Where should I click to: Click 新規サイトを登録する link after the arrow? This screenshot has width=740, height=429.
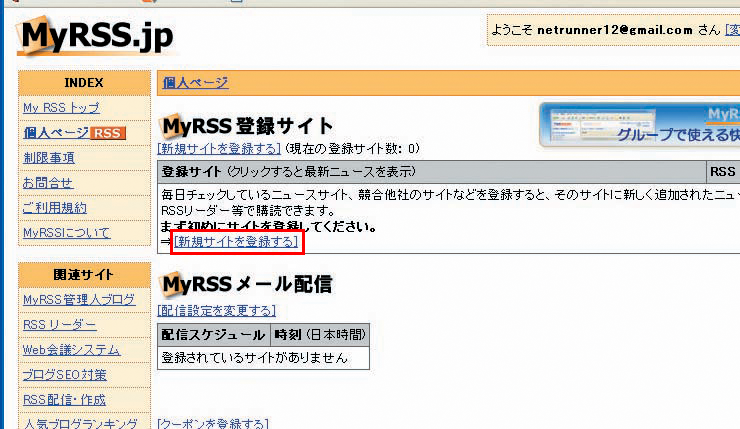(236, 242)
